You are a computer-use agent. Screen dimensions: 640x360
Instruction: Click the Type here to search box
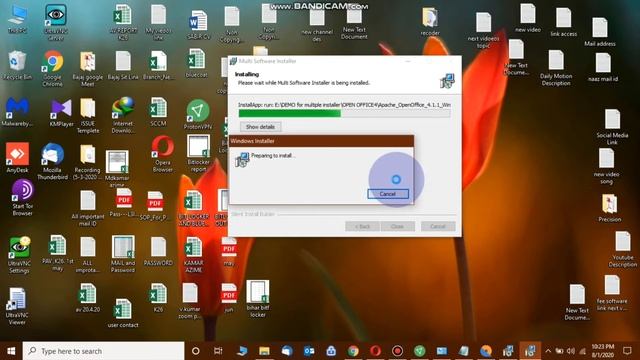click(103, 351)
